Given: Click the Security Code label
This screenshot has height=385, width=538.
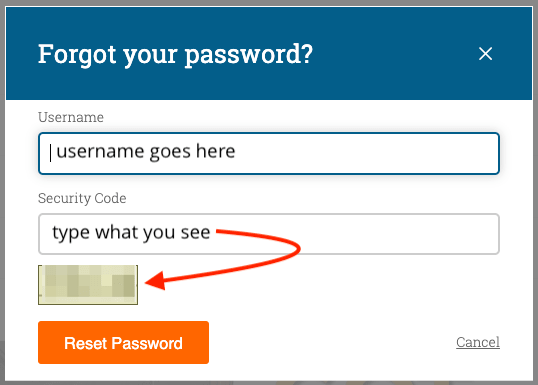Looking at the screenshot, I should point(82,198).
